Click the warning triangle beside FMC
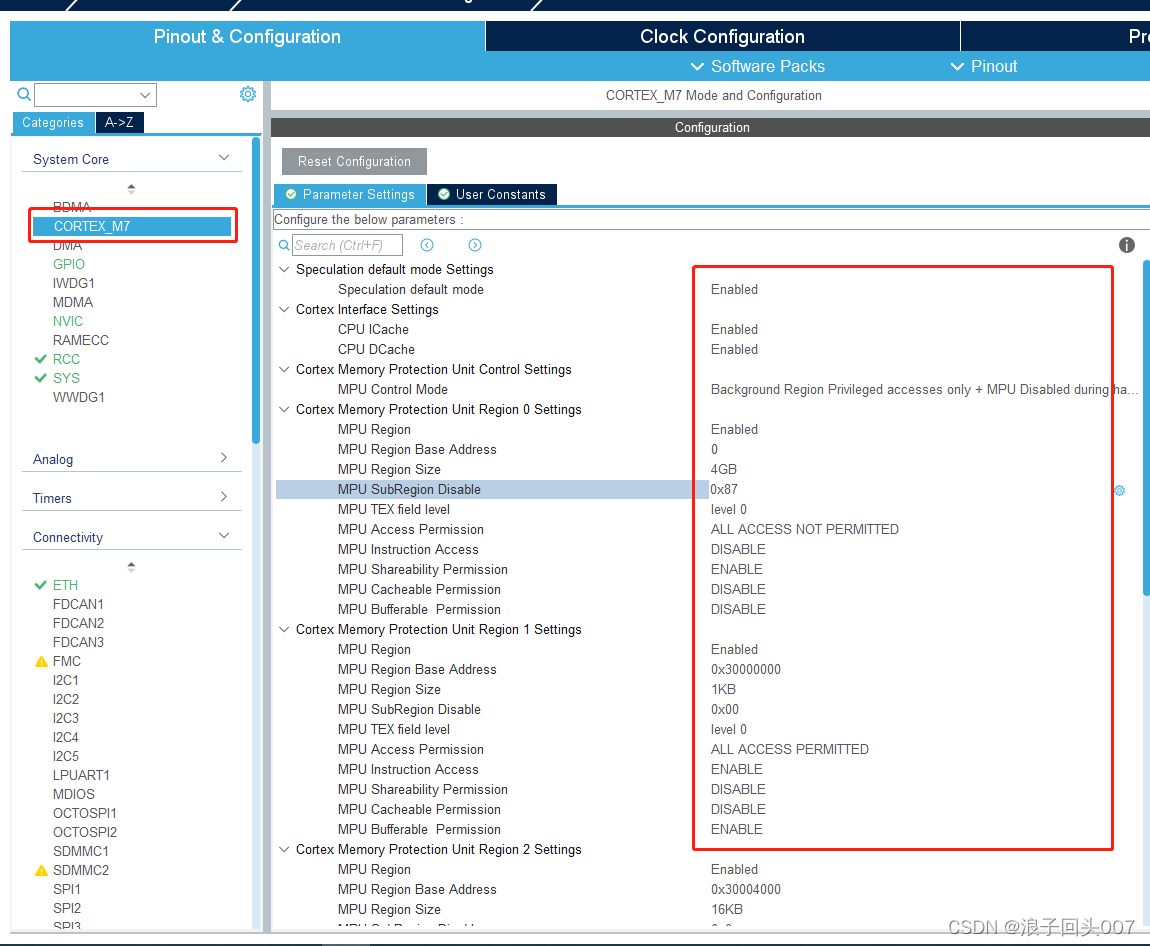The width and height of the screenshot is (1150, 946). 41,661
